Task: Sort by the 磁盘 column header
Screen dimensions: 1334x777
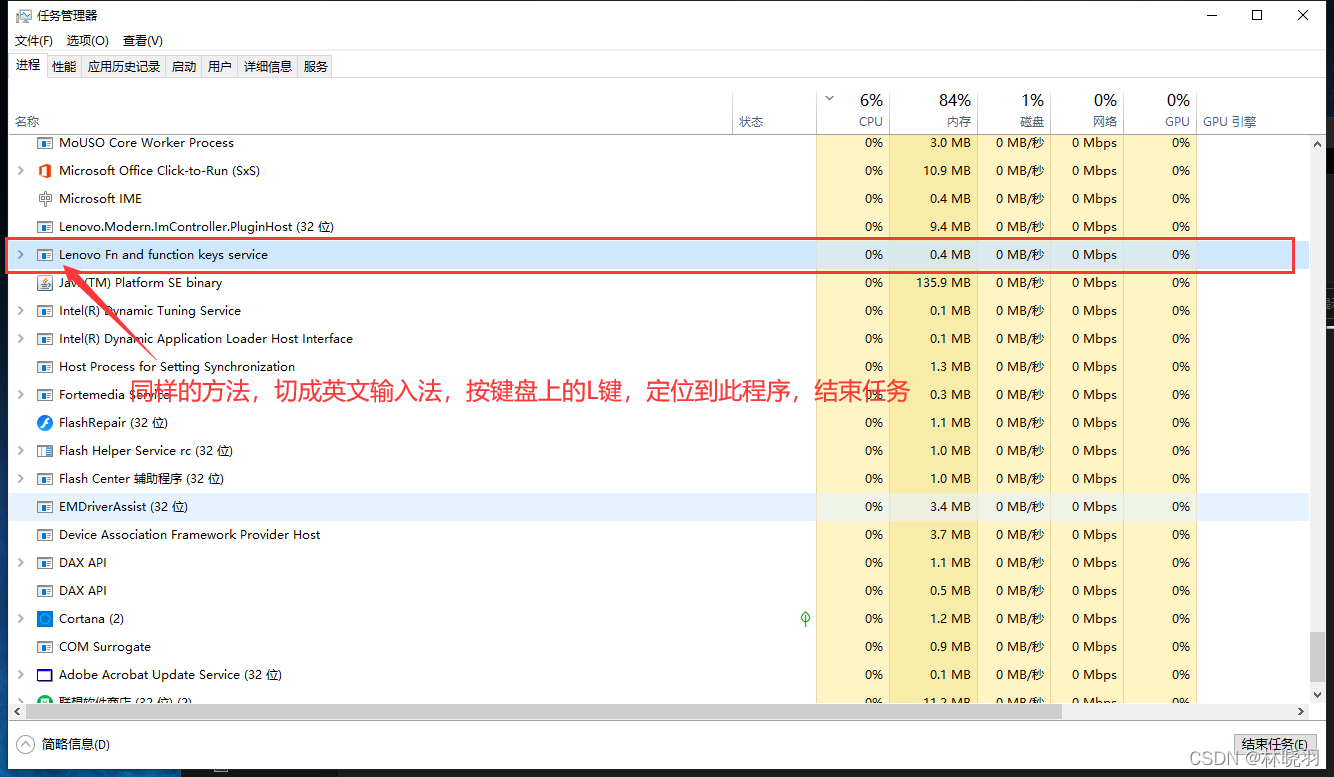Action: click(1014, 110)
